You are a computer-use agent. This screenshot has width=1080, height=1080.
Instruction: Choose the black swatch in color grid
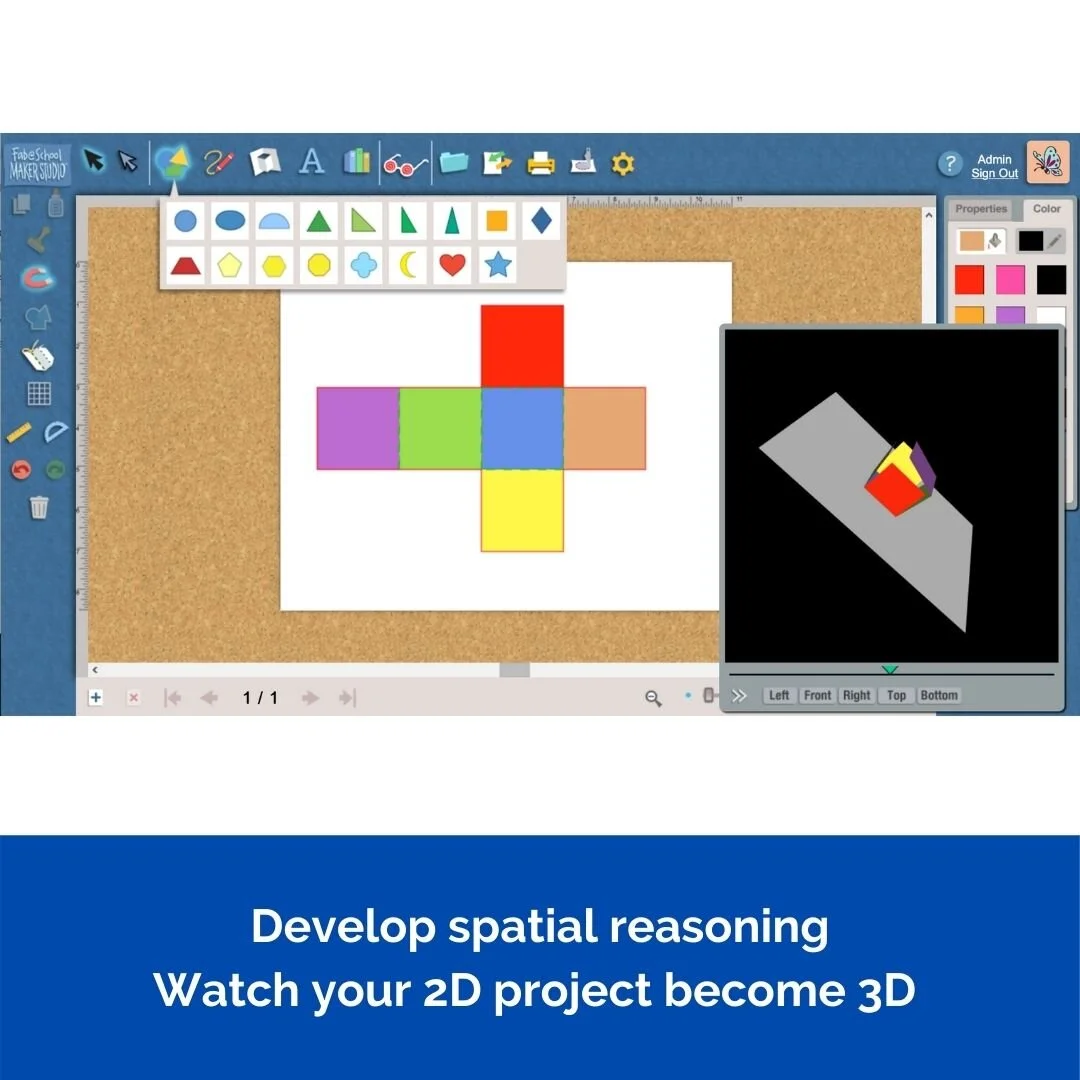pos(1052,280)
